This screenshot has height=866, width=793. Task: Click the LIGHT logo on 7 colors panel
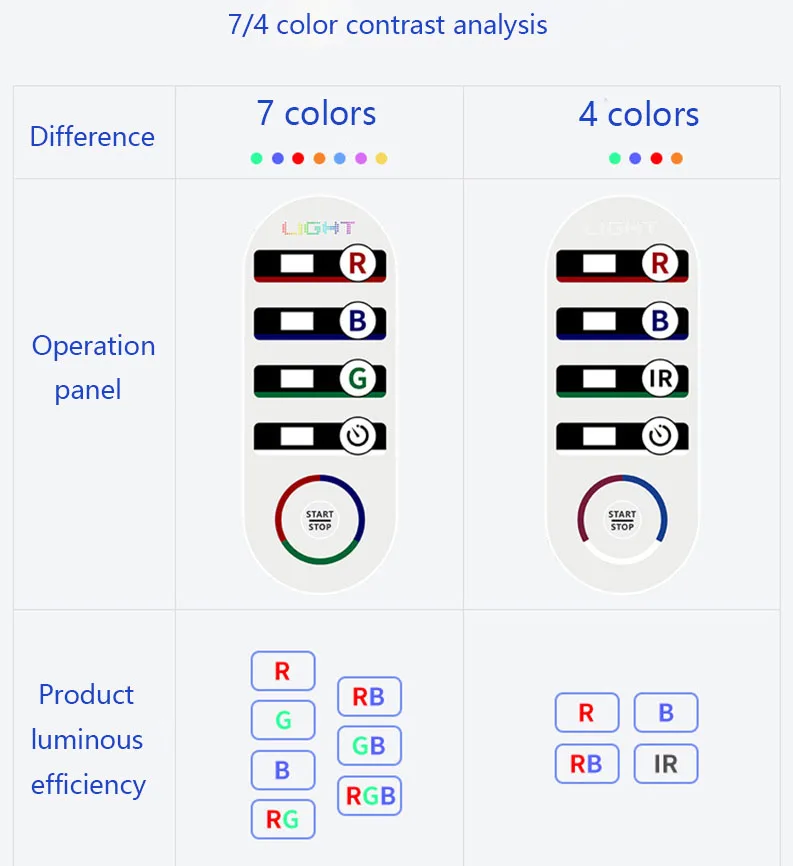(x=318, y=229)
